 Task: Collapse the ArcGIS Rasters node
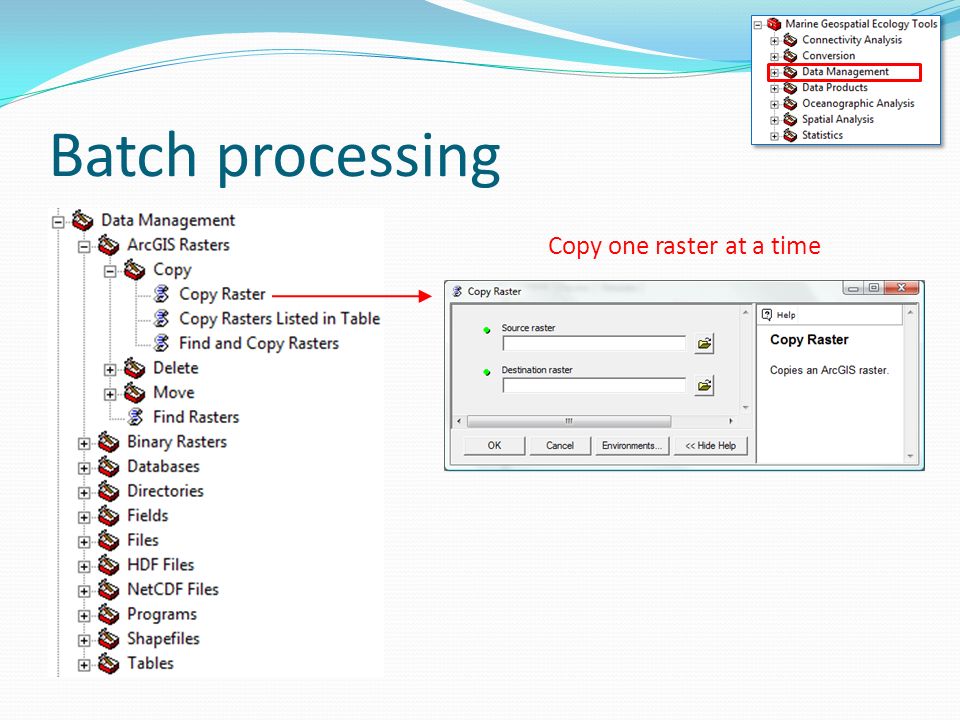84,247
